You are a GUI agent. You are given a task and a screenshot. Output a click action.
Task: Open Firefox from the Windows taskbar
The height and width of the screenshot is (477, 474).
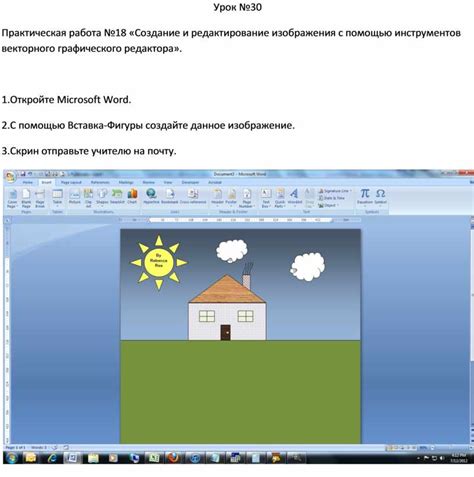click(173, 458)
